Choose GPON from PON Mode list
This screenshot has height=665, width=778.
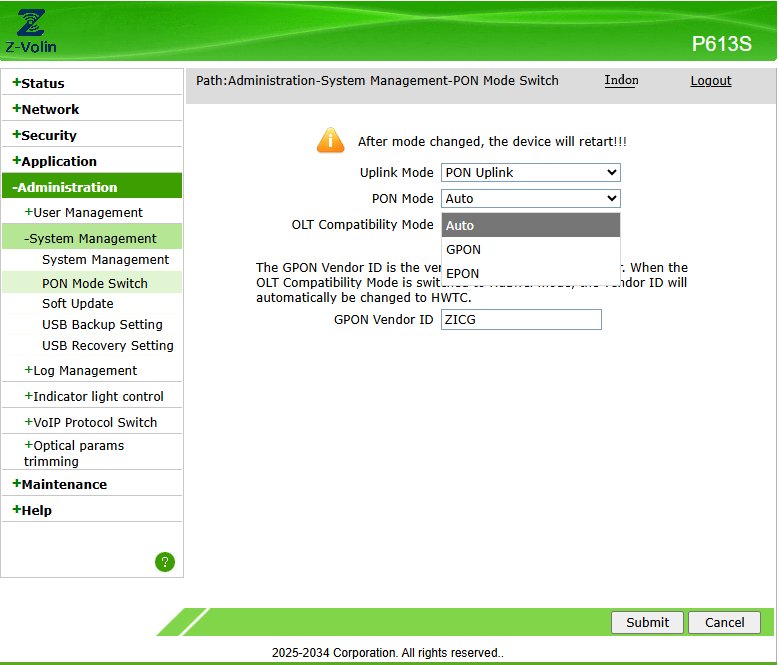tap(530, 249)
